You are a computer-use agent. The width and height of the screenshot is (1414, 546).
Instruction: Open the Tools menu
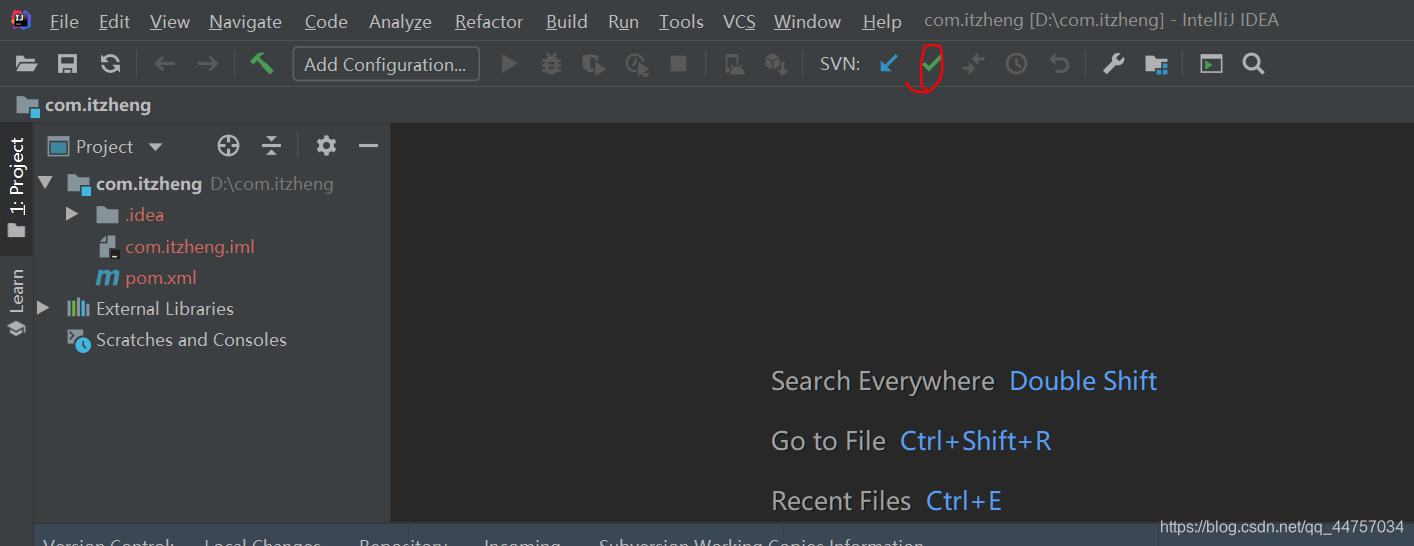pos(681,21)
